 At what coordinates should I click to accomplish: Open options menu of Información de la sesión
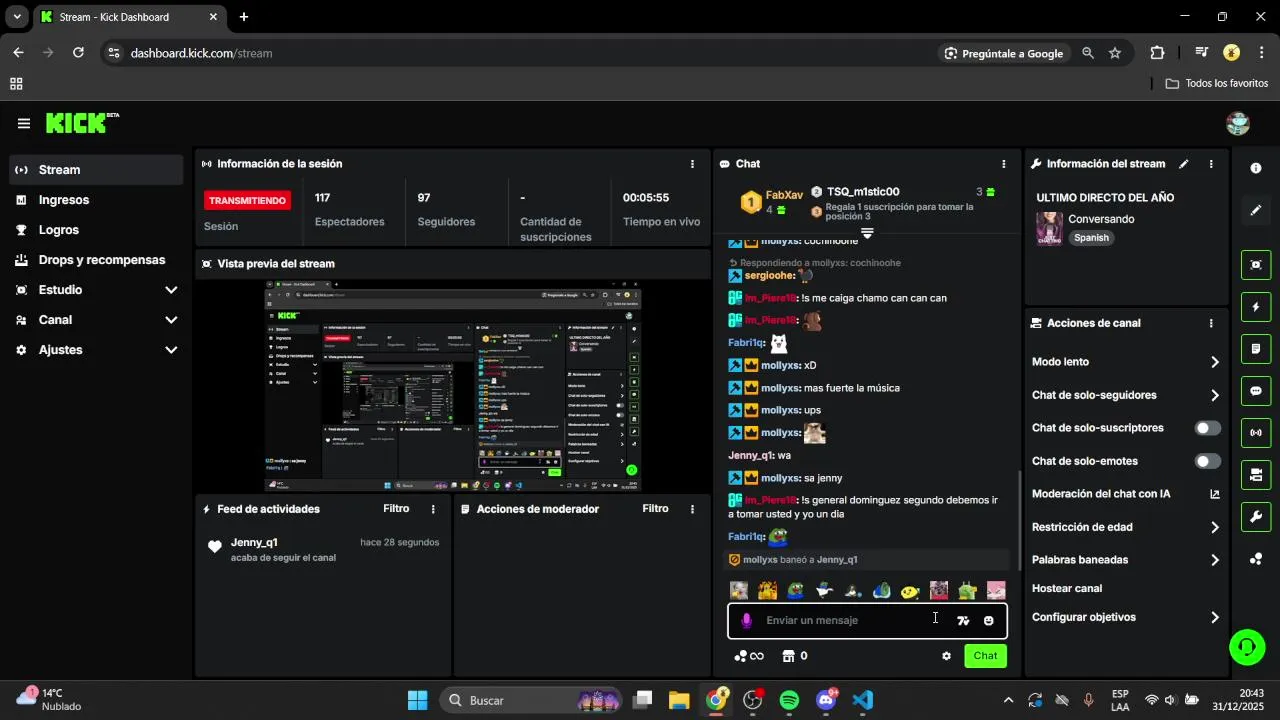pyautogui.click(x=692, y=164)
